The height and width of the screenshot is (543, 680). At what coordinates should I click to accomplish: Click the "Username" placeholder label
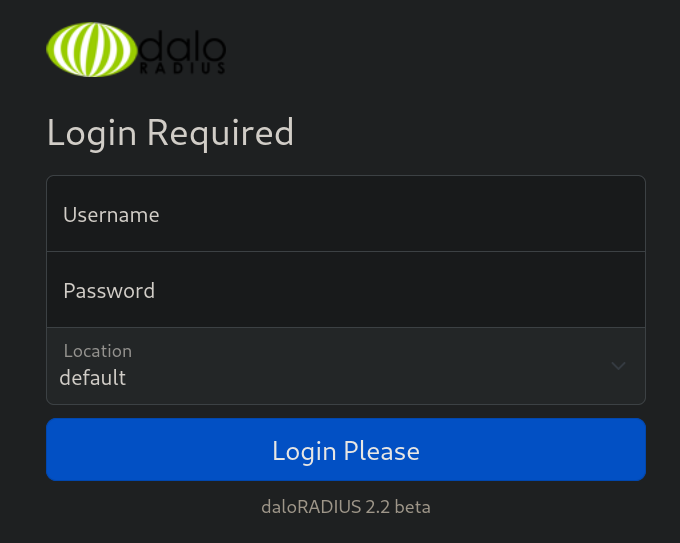coord(111,215)
